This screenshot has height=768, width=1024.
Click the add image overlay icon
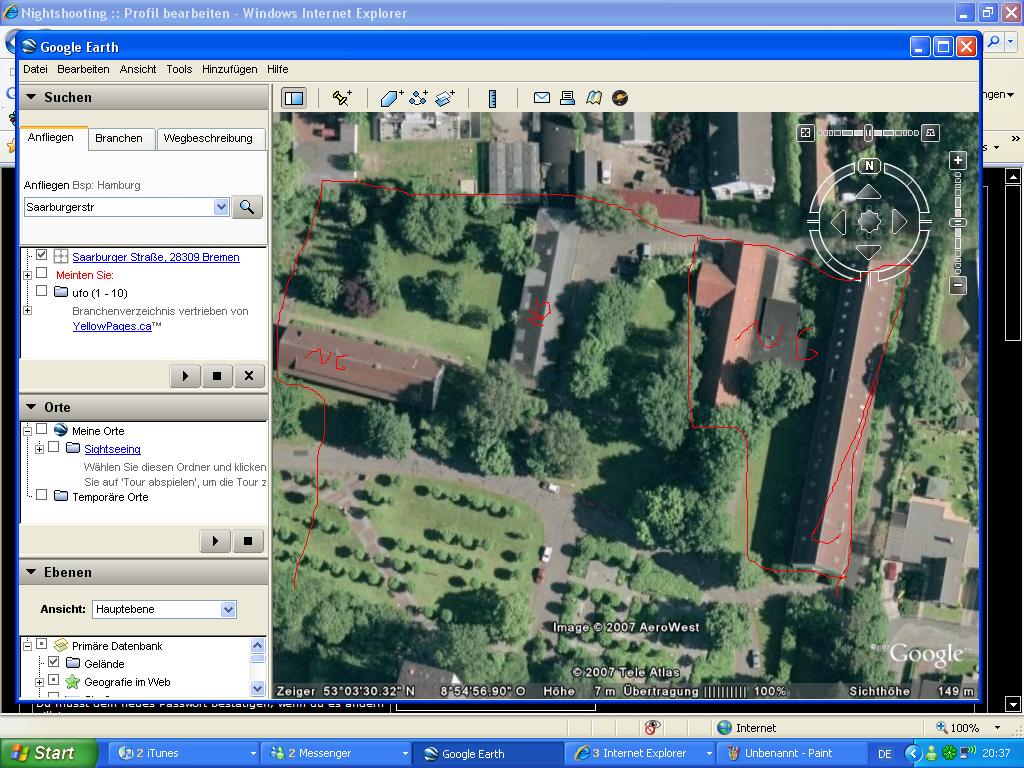pos(445,98)
